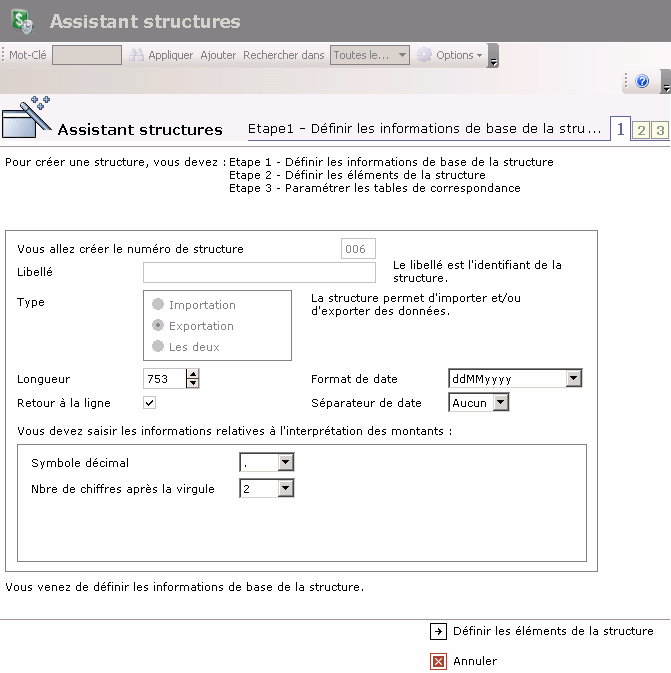
Task: Open the blue help question mark icon
Action: click(x=642, y=82)
